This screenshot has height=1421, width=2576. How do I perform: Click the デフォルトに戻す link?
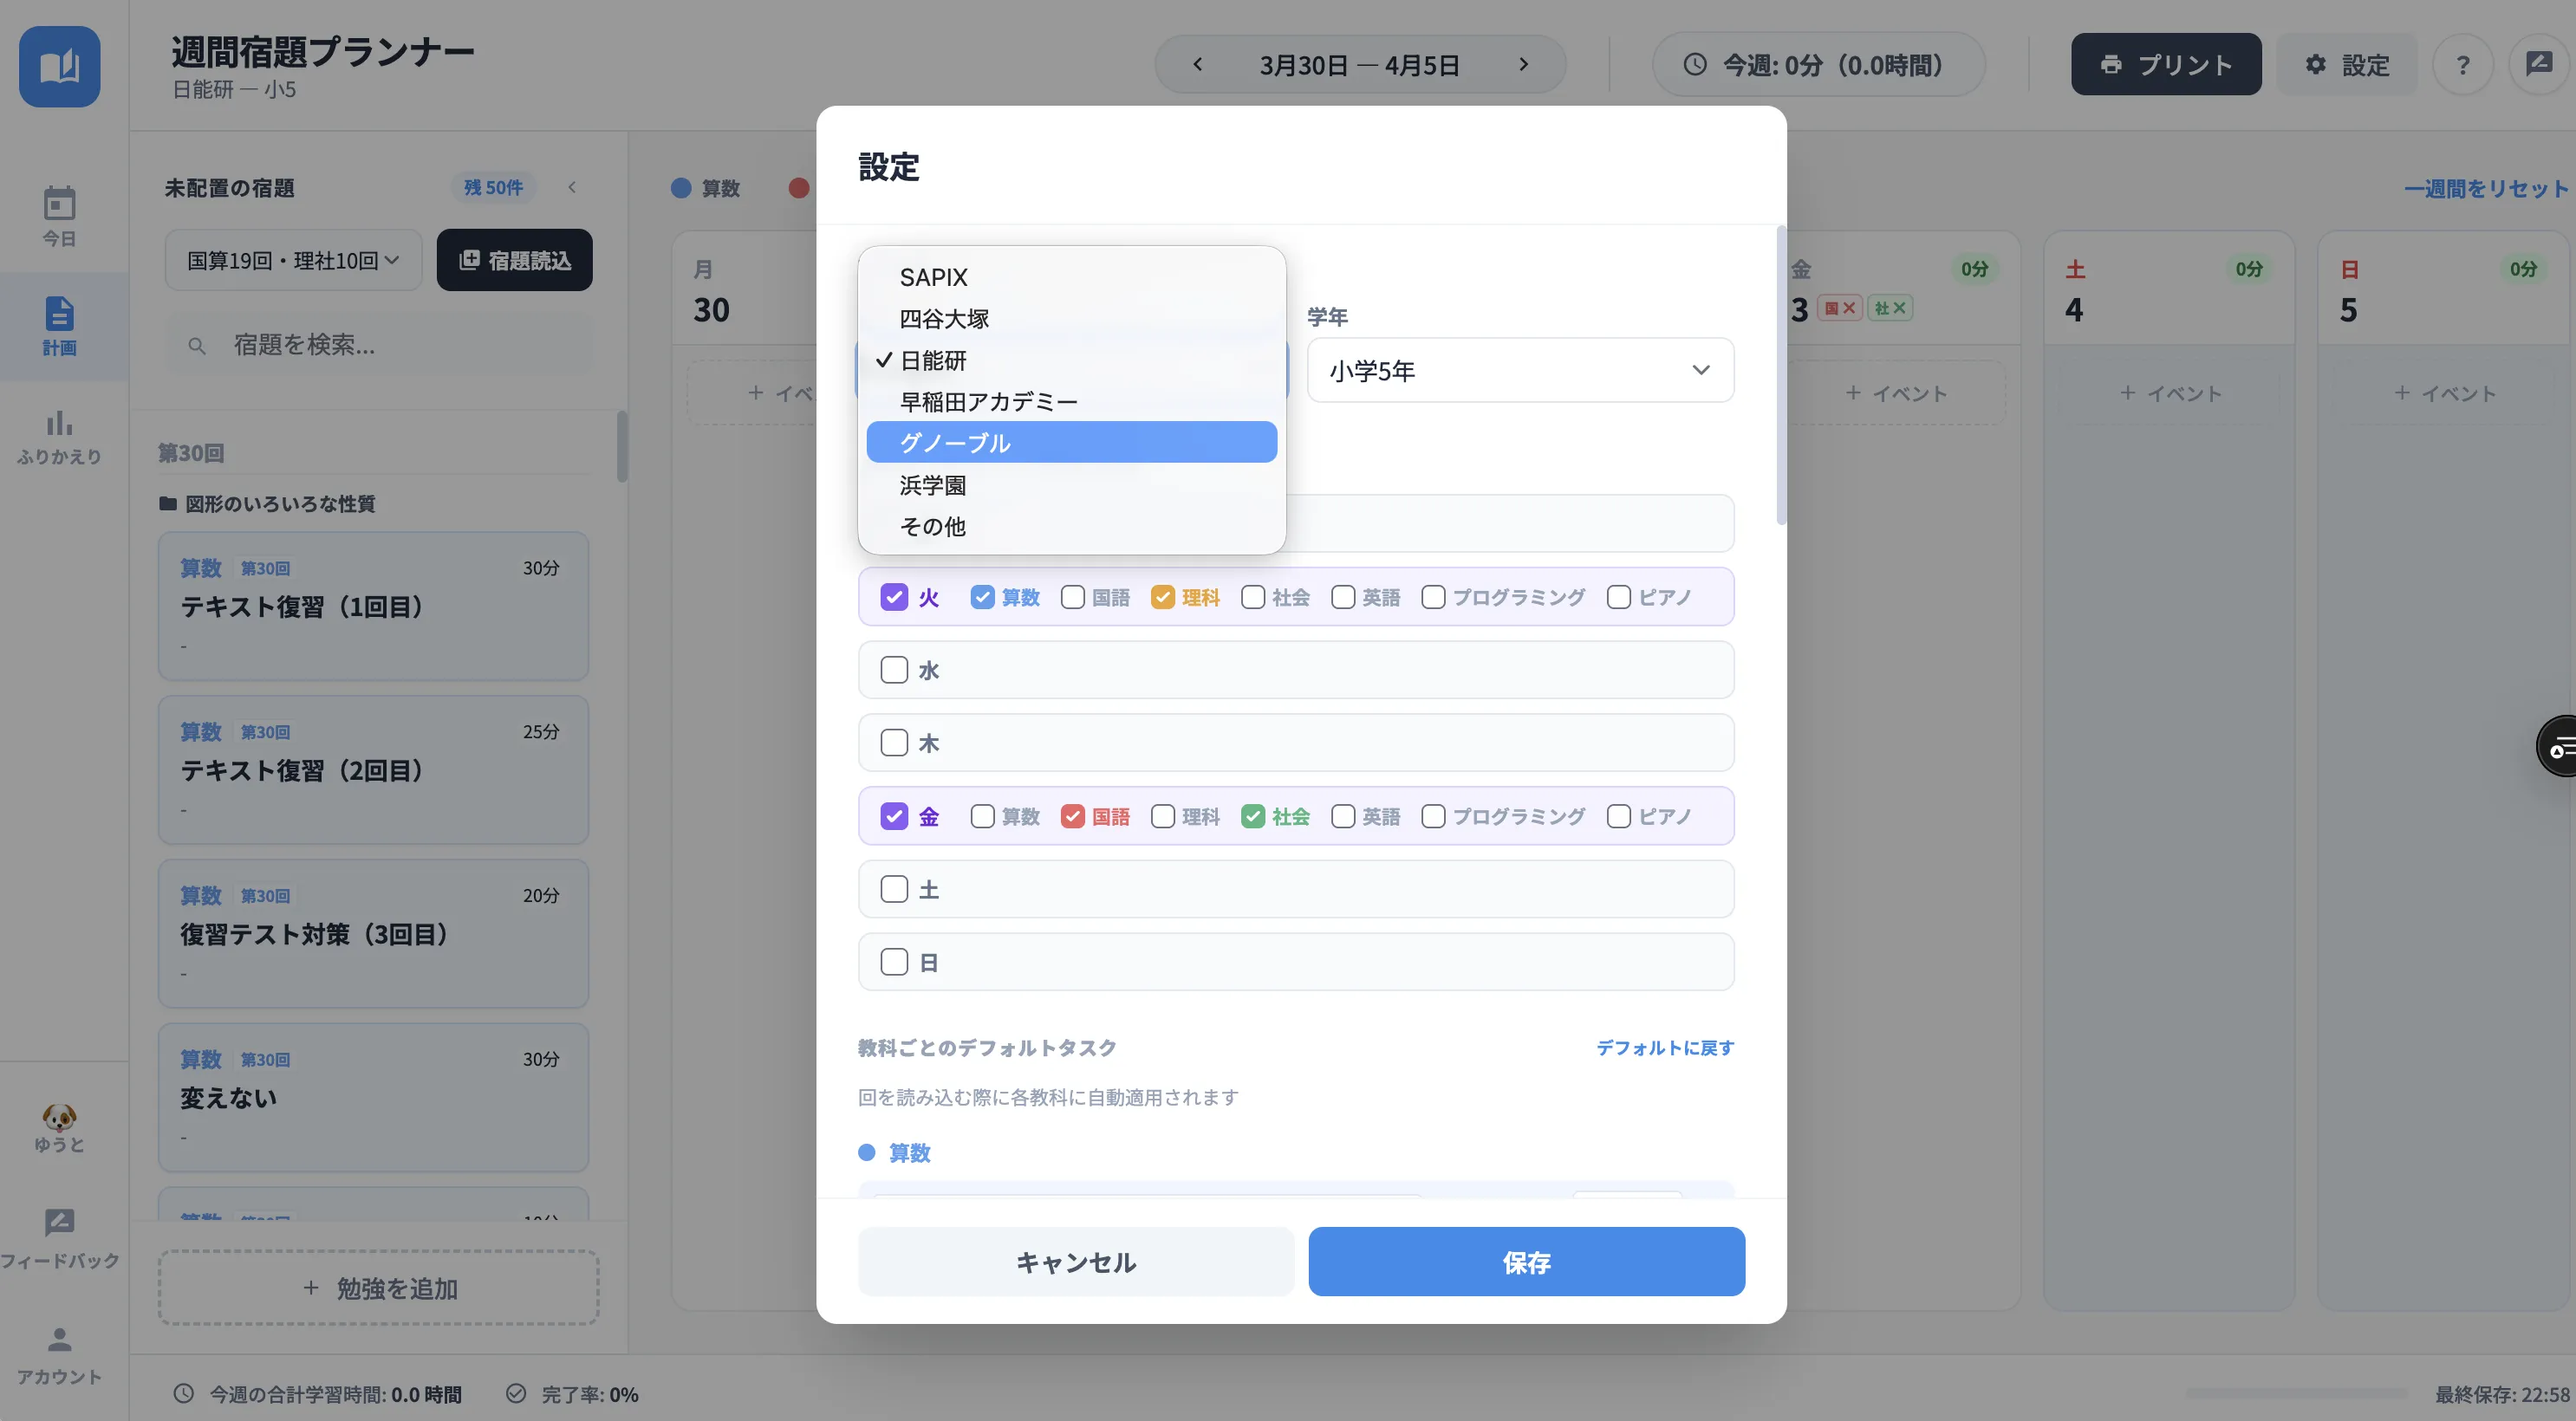pos(1665,1047)
